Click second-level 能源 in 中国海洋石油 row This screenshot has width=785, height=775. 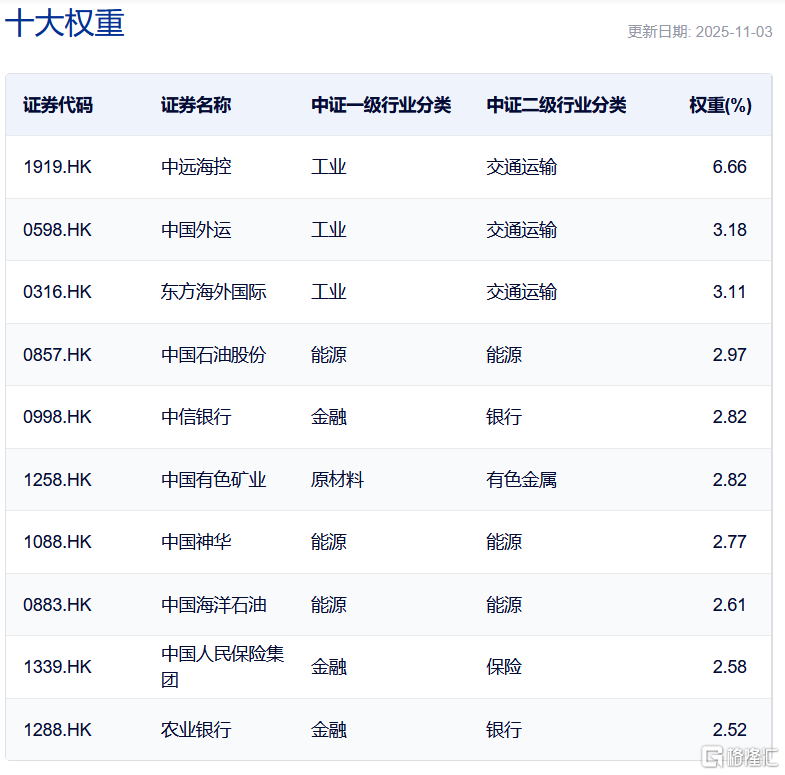pyautogui.click(x=504, y=605)
